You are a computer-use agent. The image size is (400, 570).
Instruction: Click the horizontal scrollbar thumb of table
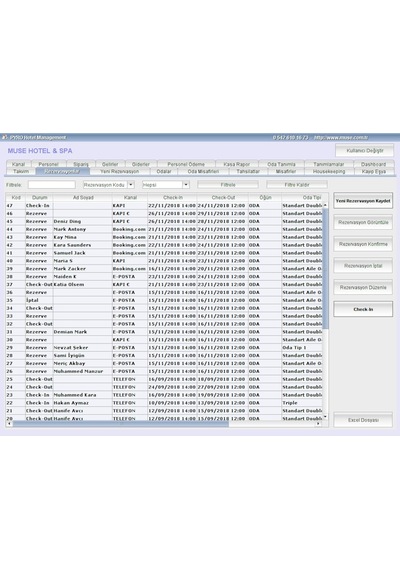[x=121, y=424]
